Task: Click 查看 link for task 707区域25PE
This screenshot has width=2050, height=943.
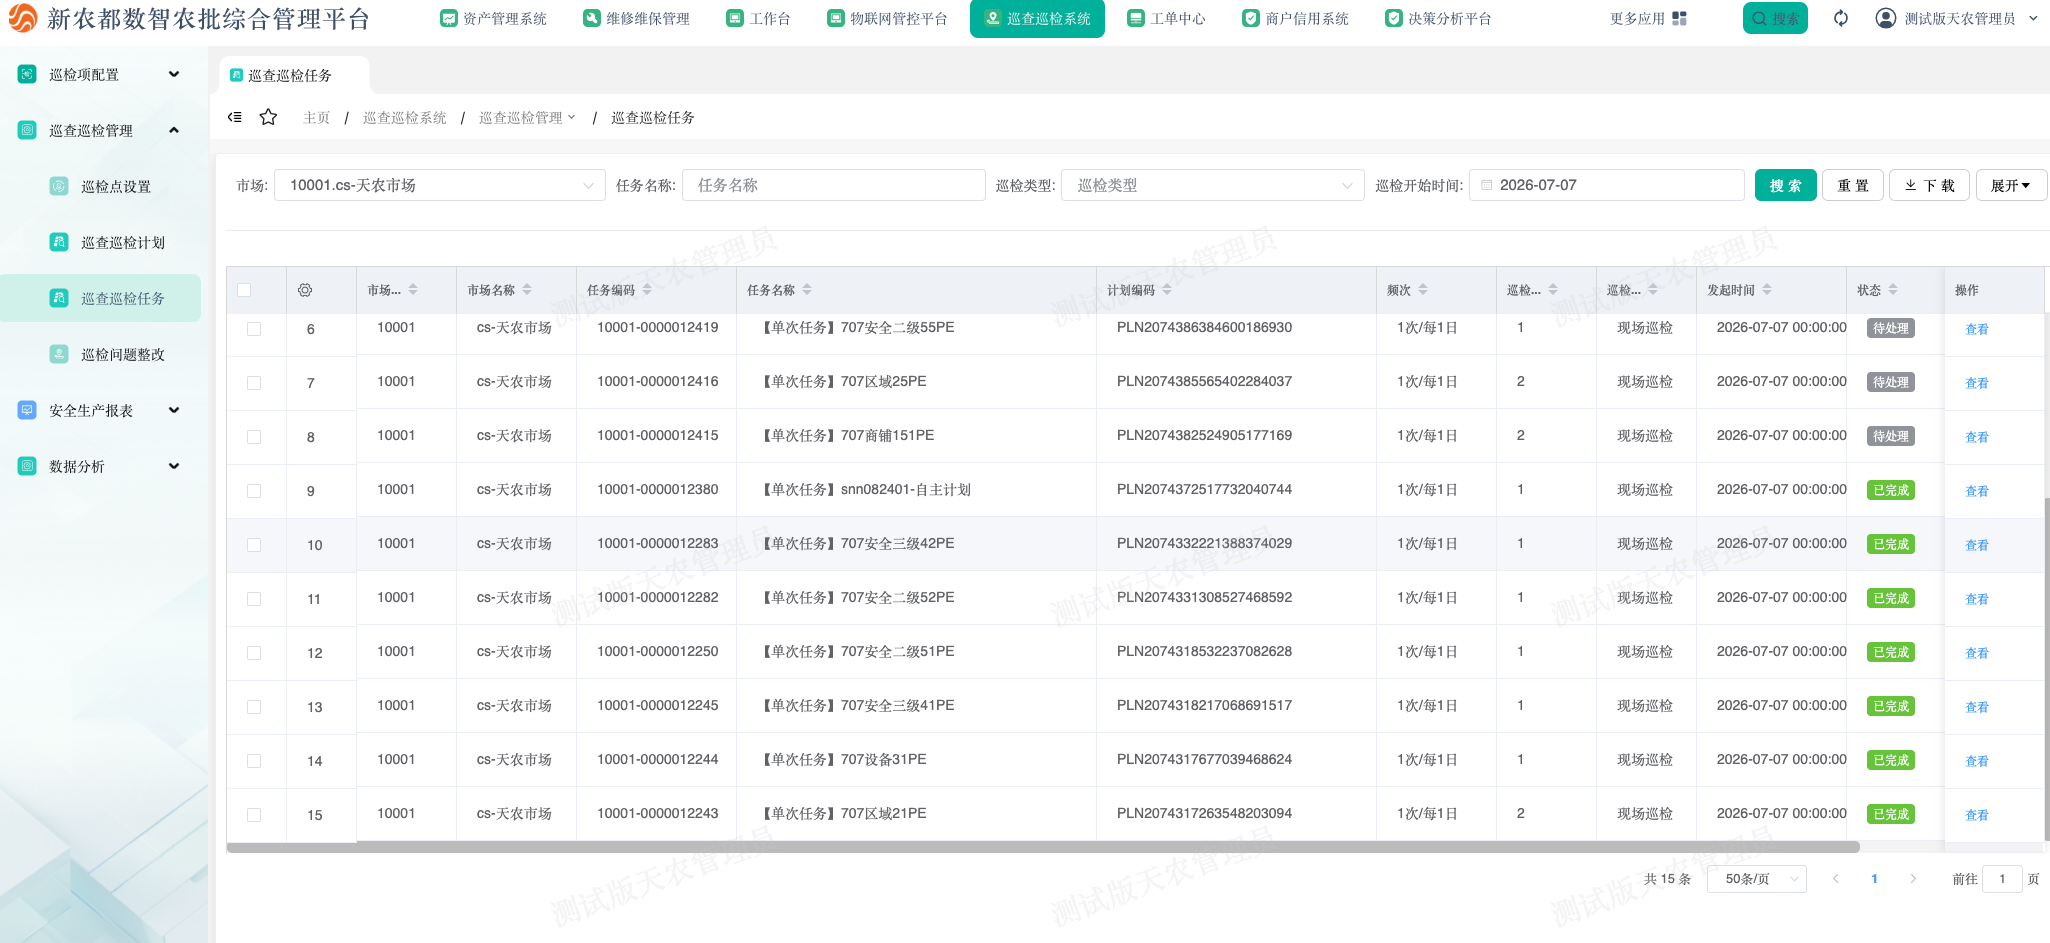Action: 1976,383
